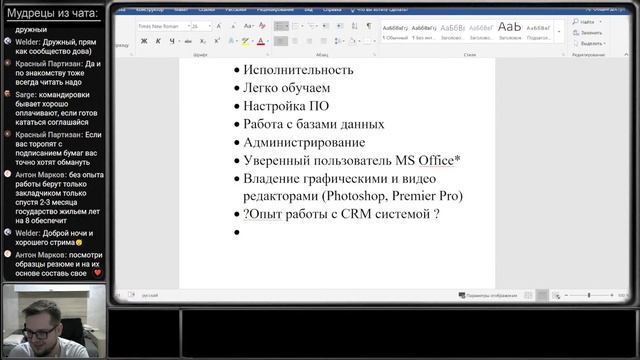
Task: Sort the selected paragraphs
Action: coord(354,26)
